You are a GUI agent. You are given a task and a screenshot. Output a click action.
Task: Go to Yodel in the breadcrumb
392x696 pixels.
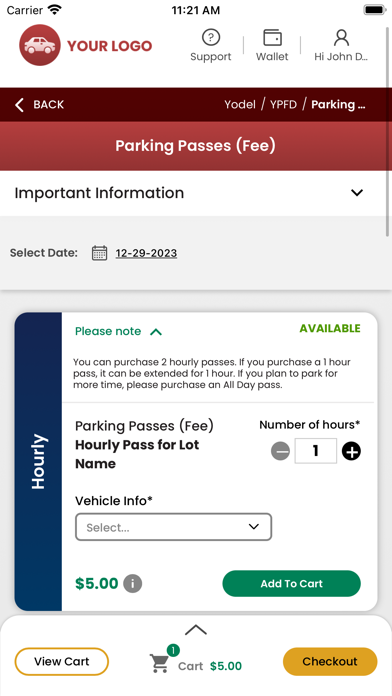point(240,105)
